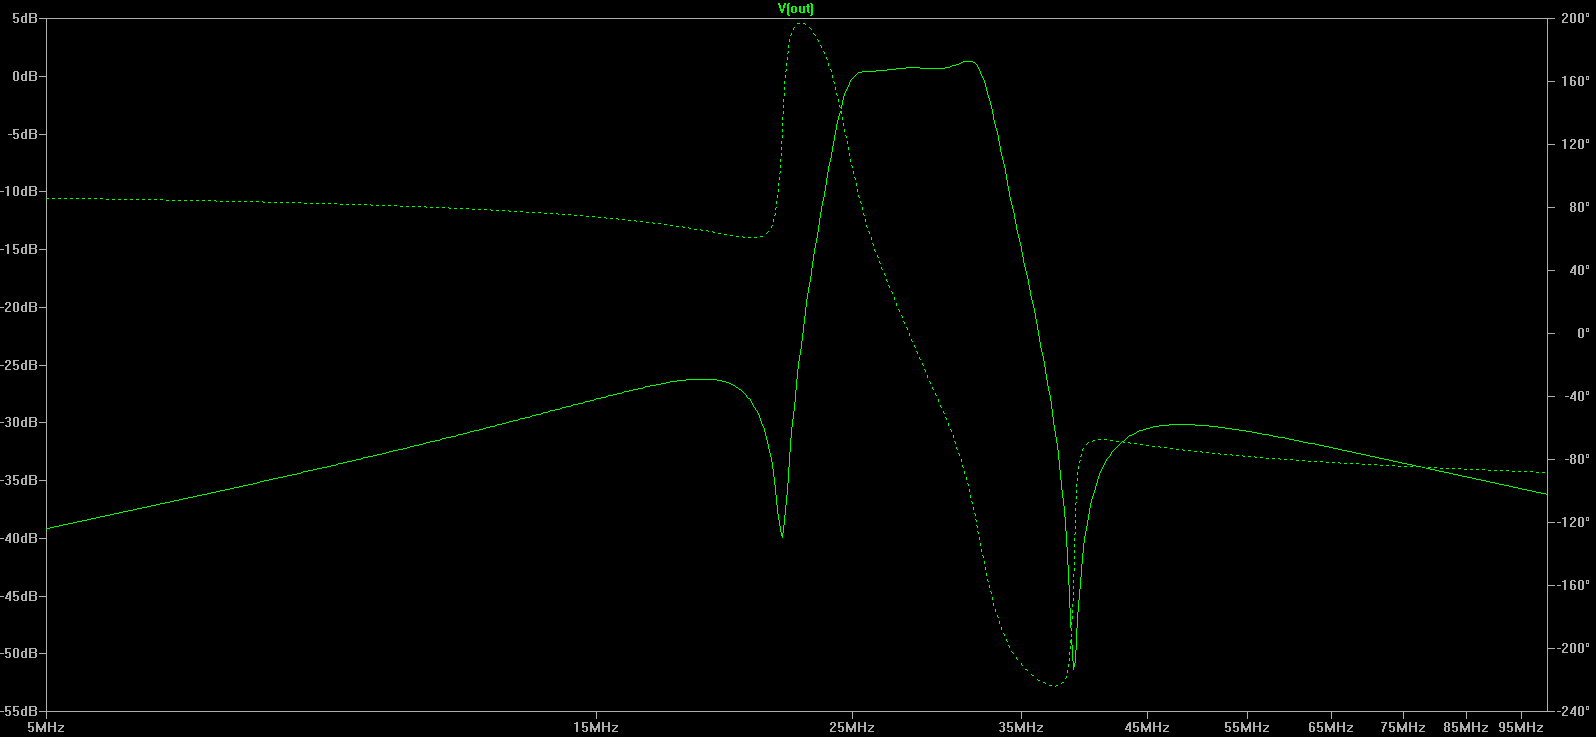Image resolution: width=1596 pixels, height=737 pixels.
Task: Click the 0° label on phase axis
Action: pos(1583,334)
